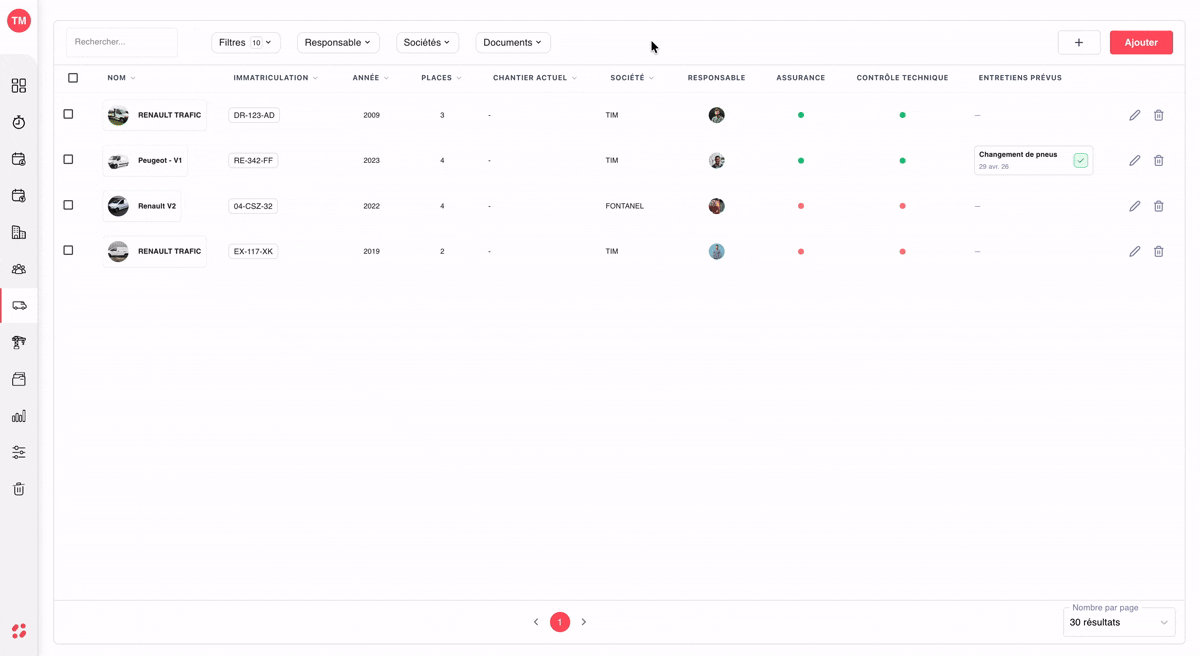Viewport: 1200px width, 656px height.
Task: Delete the Renault V2 row trash icon
Action: click(1159, 206)
